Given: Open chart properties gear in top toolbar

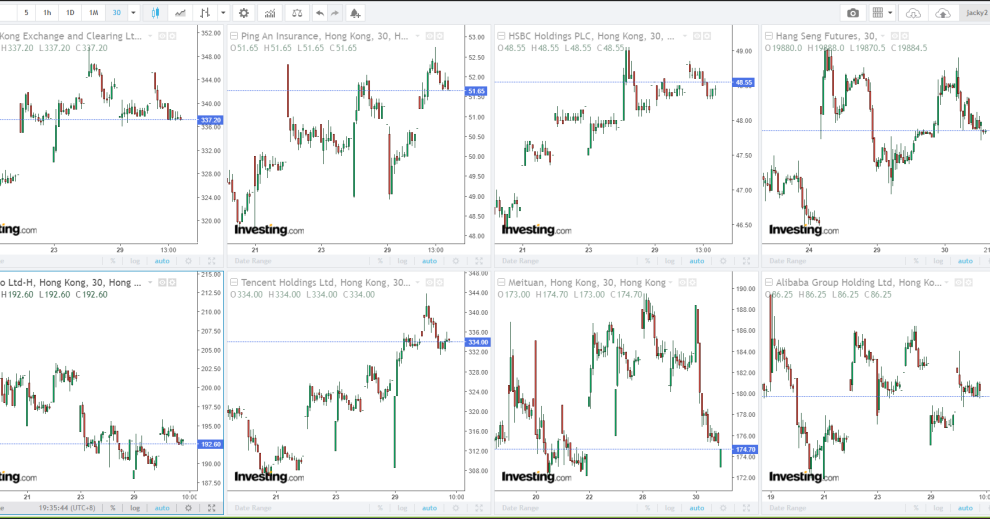Looking at the screenshot, I should click(244, 13).
